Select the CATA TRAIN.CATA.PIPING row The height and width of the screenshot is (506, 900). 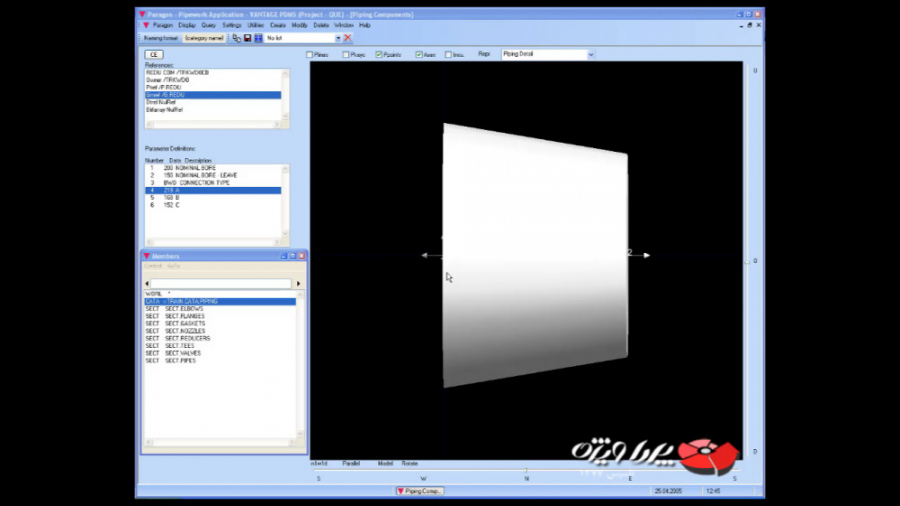(x=220, y=301)
